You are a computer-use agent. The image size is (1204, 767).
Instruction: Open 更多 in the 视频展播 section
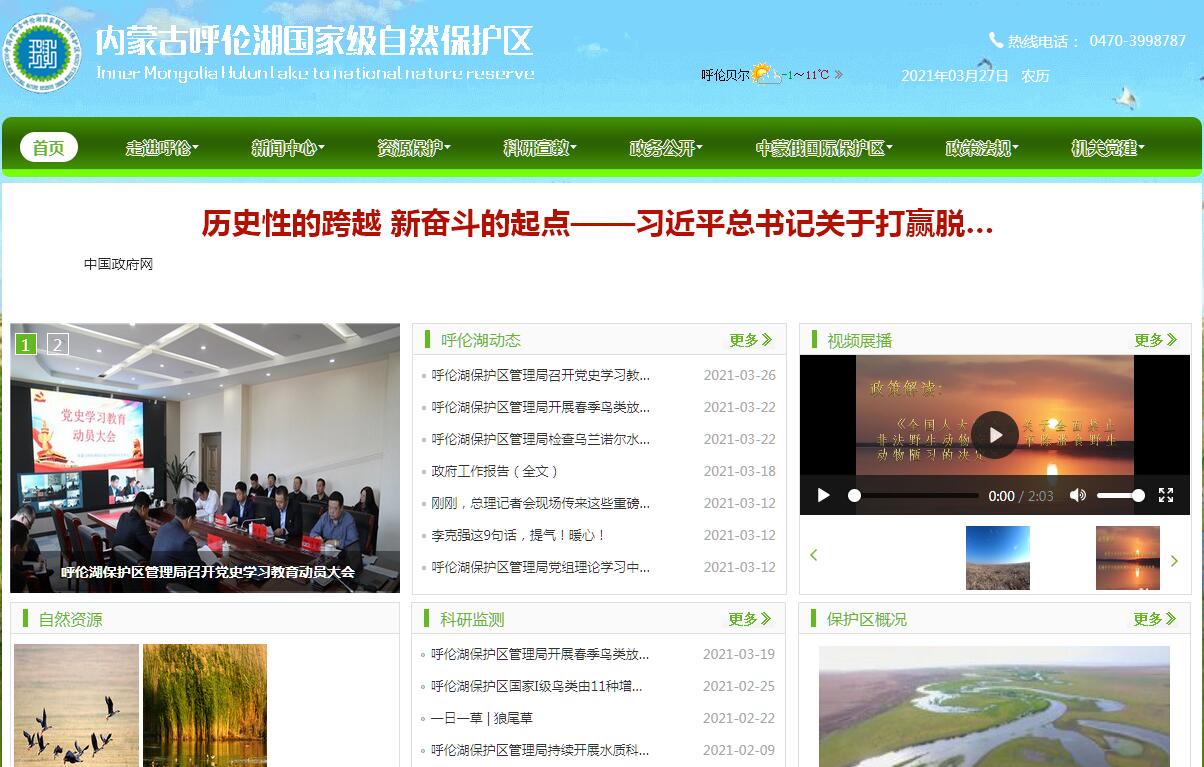[1156, 340]
